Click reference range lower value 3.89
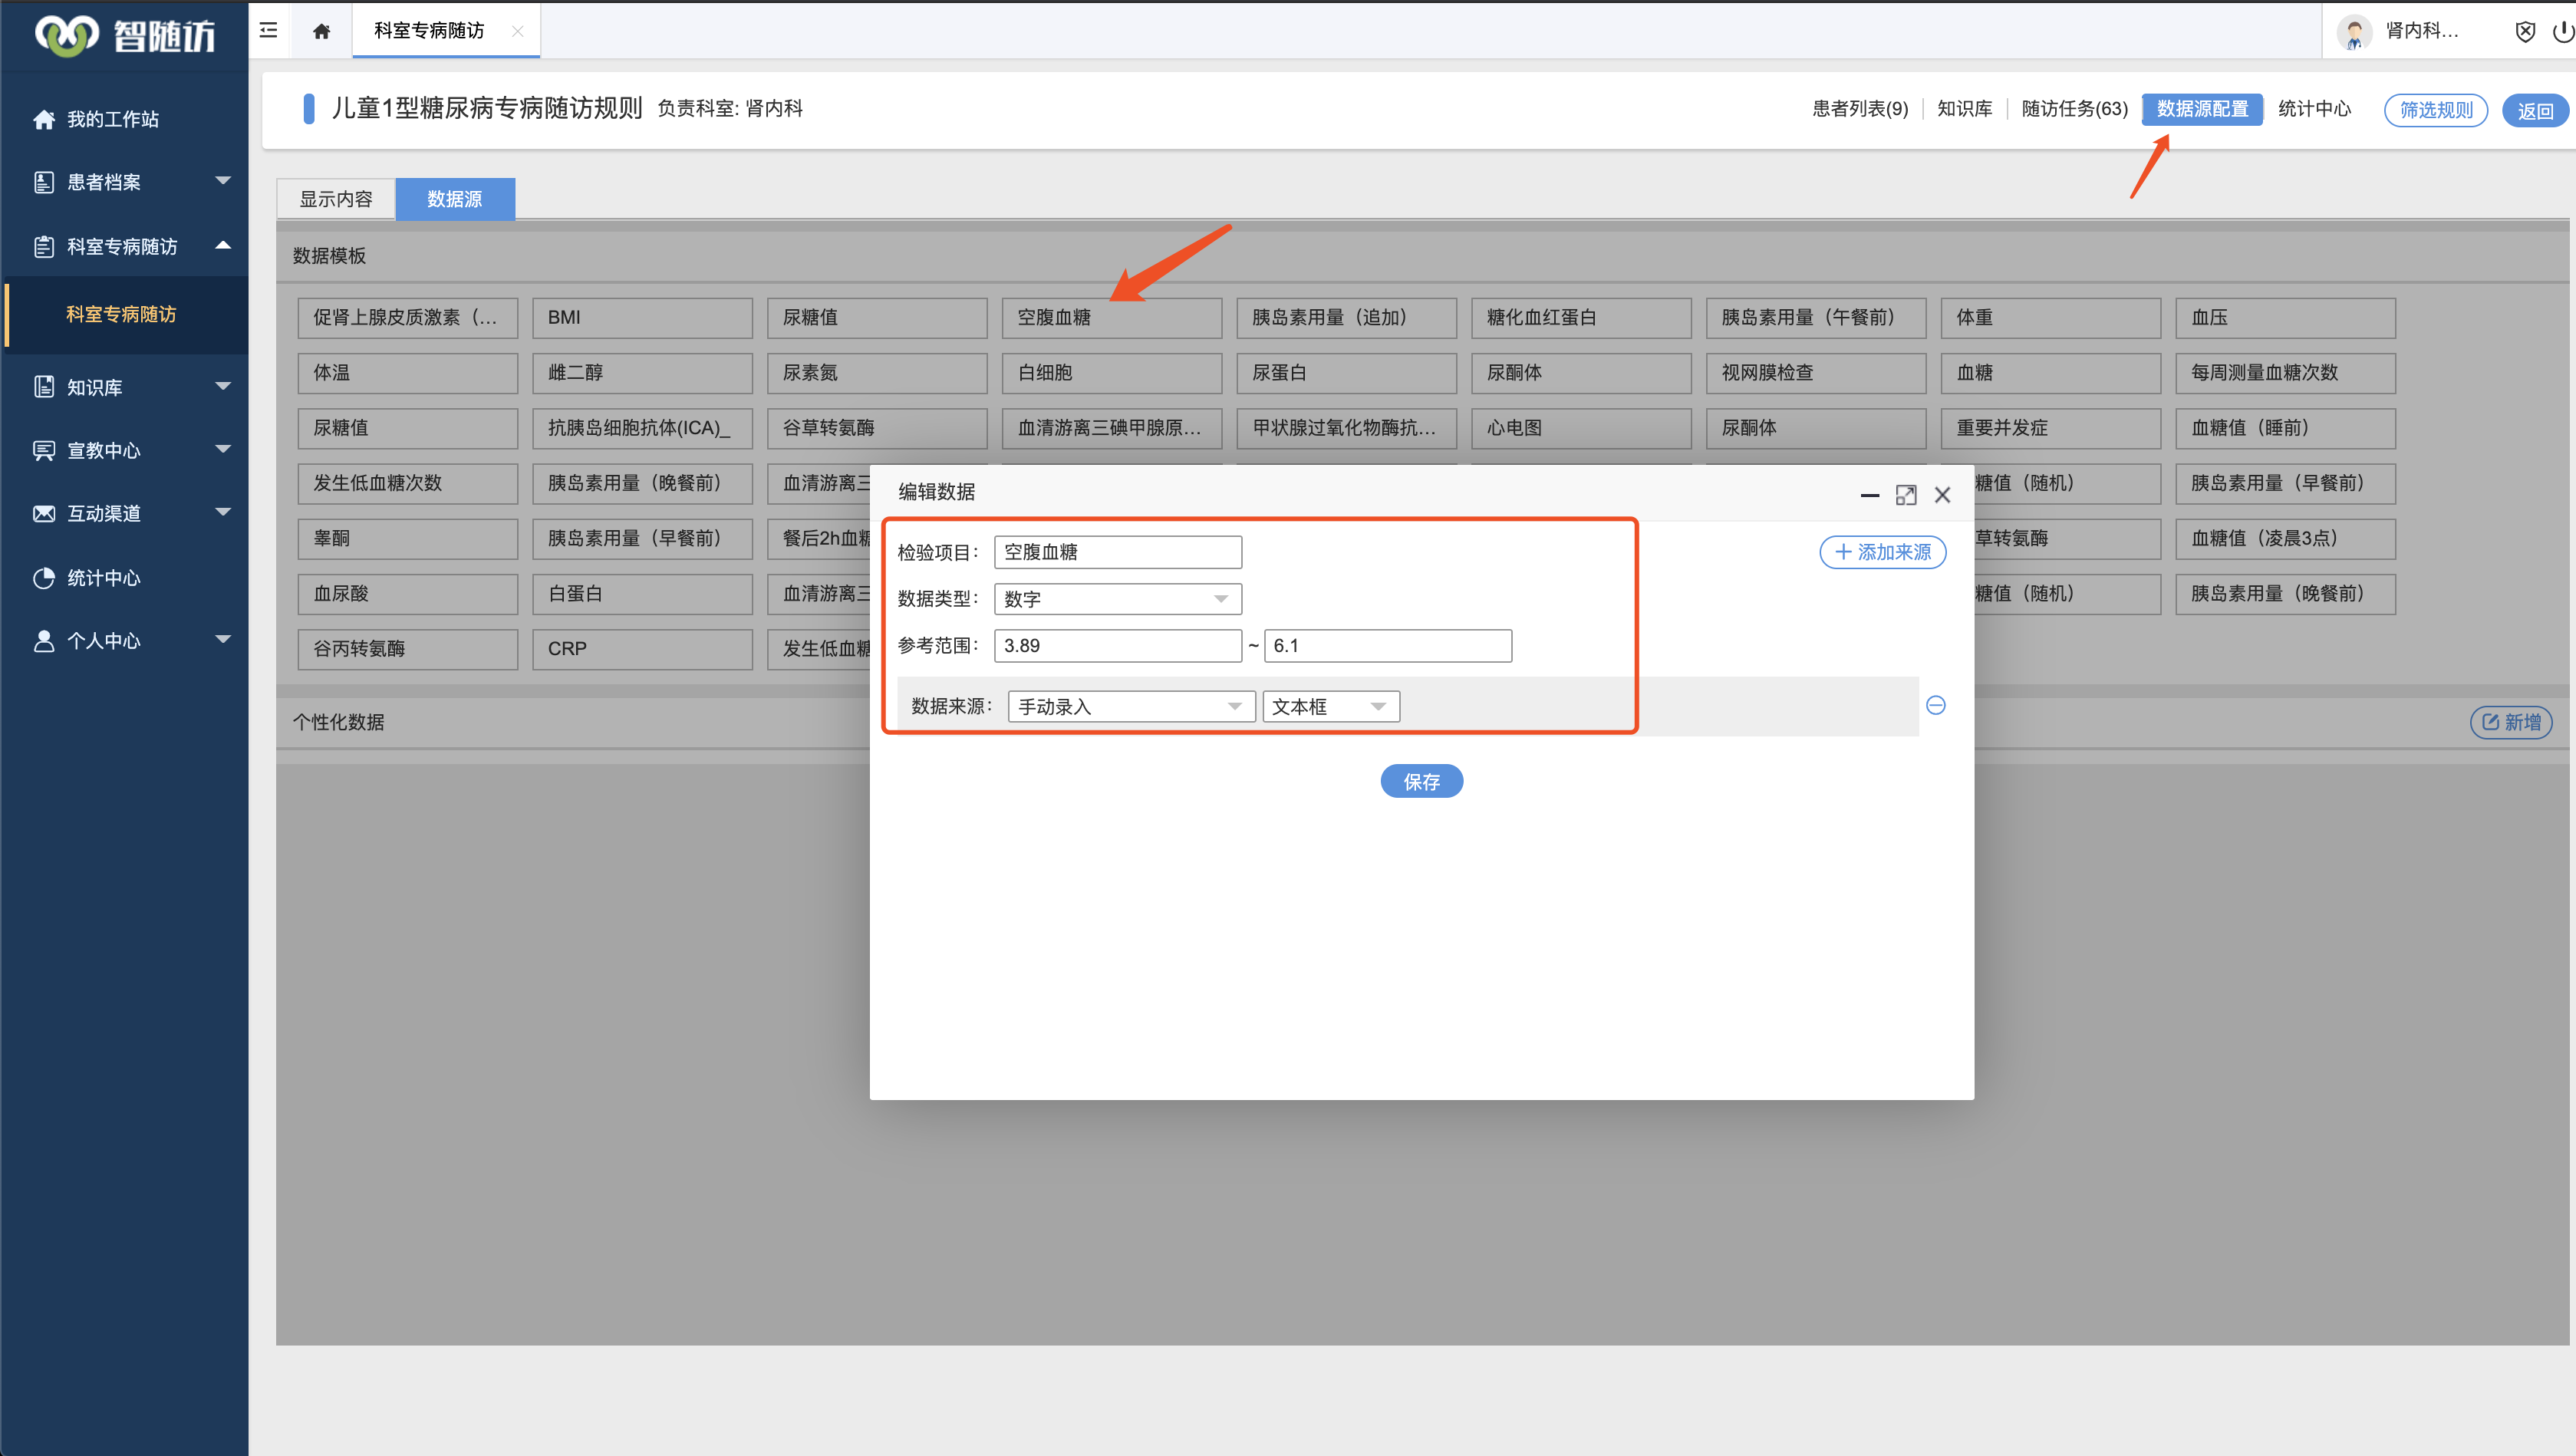This screenshot has height=1456, width=2576. pos(1118,646)
